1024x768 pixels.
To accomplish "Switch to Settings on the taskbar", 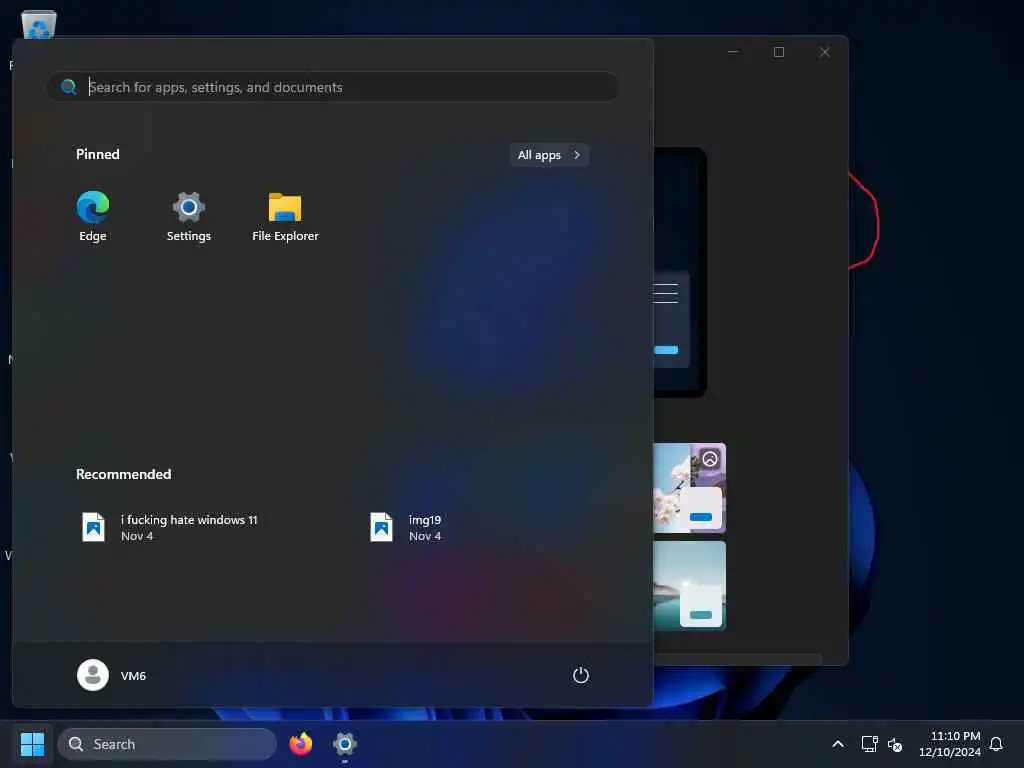I will (345, 744).
